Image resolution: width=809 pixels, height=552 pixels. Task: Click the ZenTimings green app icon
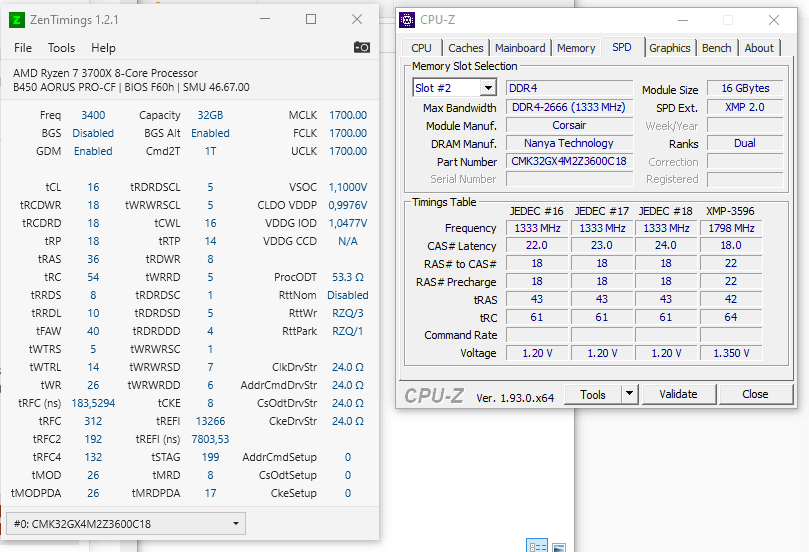tap(17, 20)
